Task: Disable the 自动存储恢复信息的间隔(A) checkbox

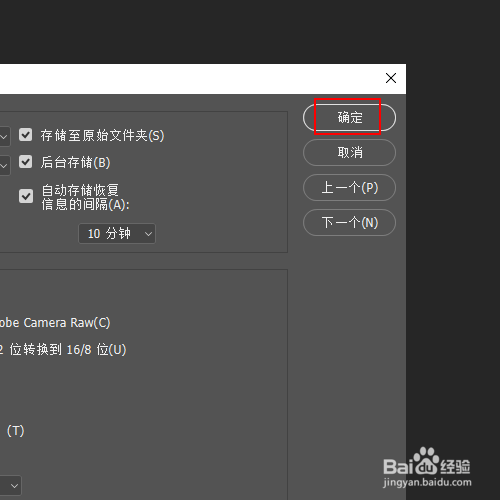Action: coord(26,196)
